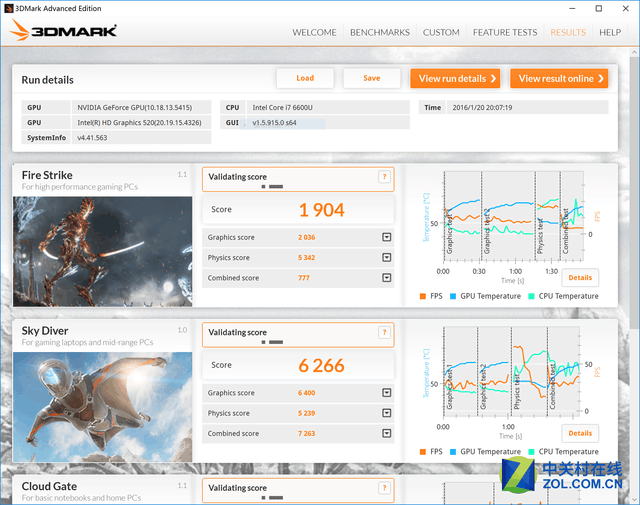Expand Sky Diver Combined score details
The width and height of the screenshot is (640, 505).
[x=387, y=433]
